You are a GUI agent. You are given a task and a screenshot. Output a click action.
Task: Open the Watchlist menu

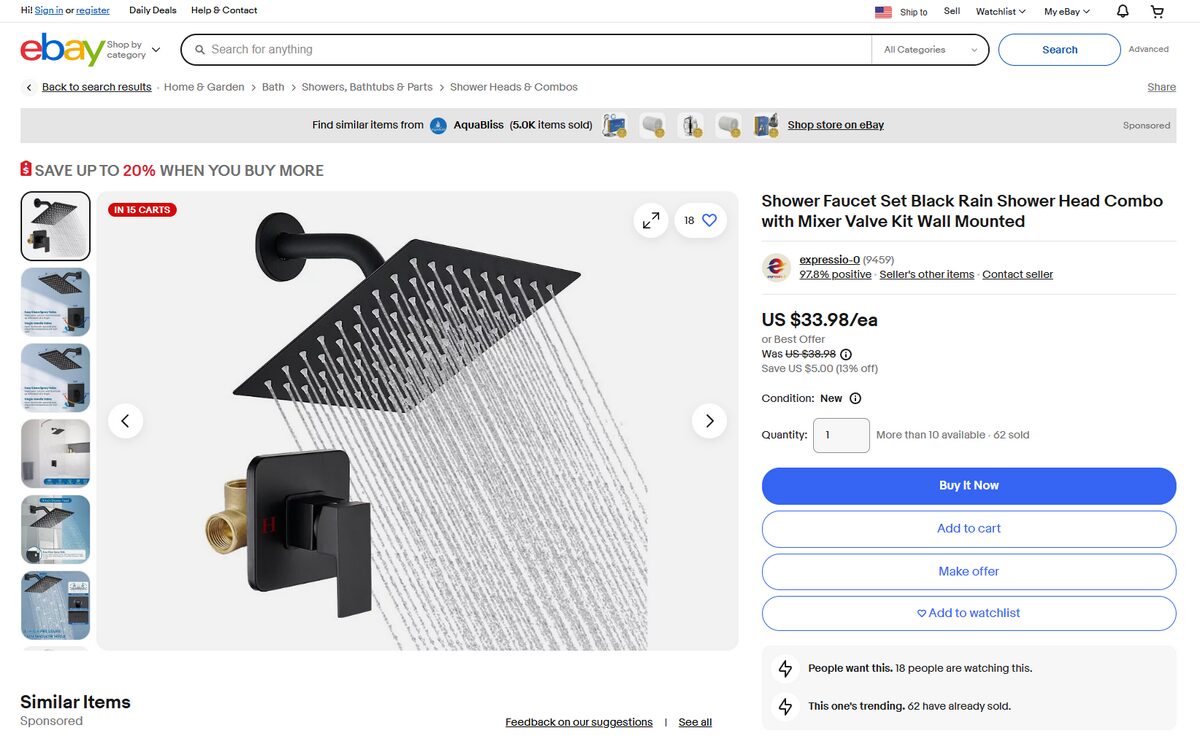pos(1000,11)
